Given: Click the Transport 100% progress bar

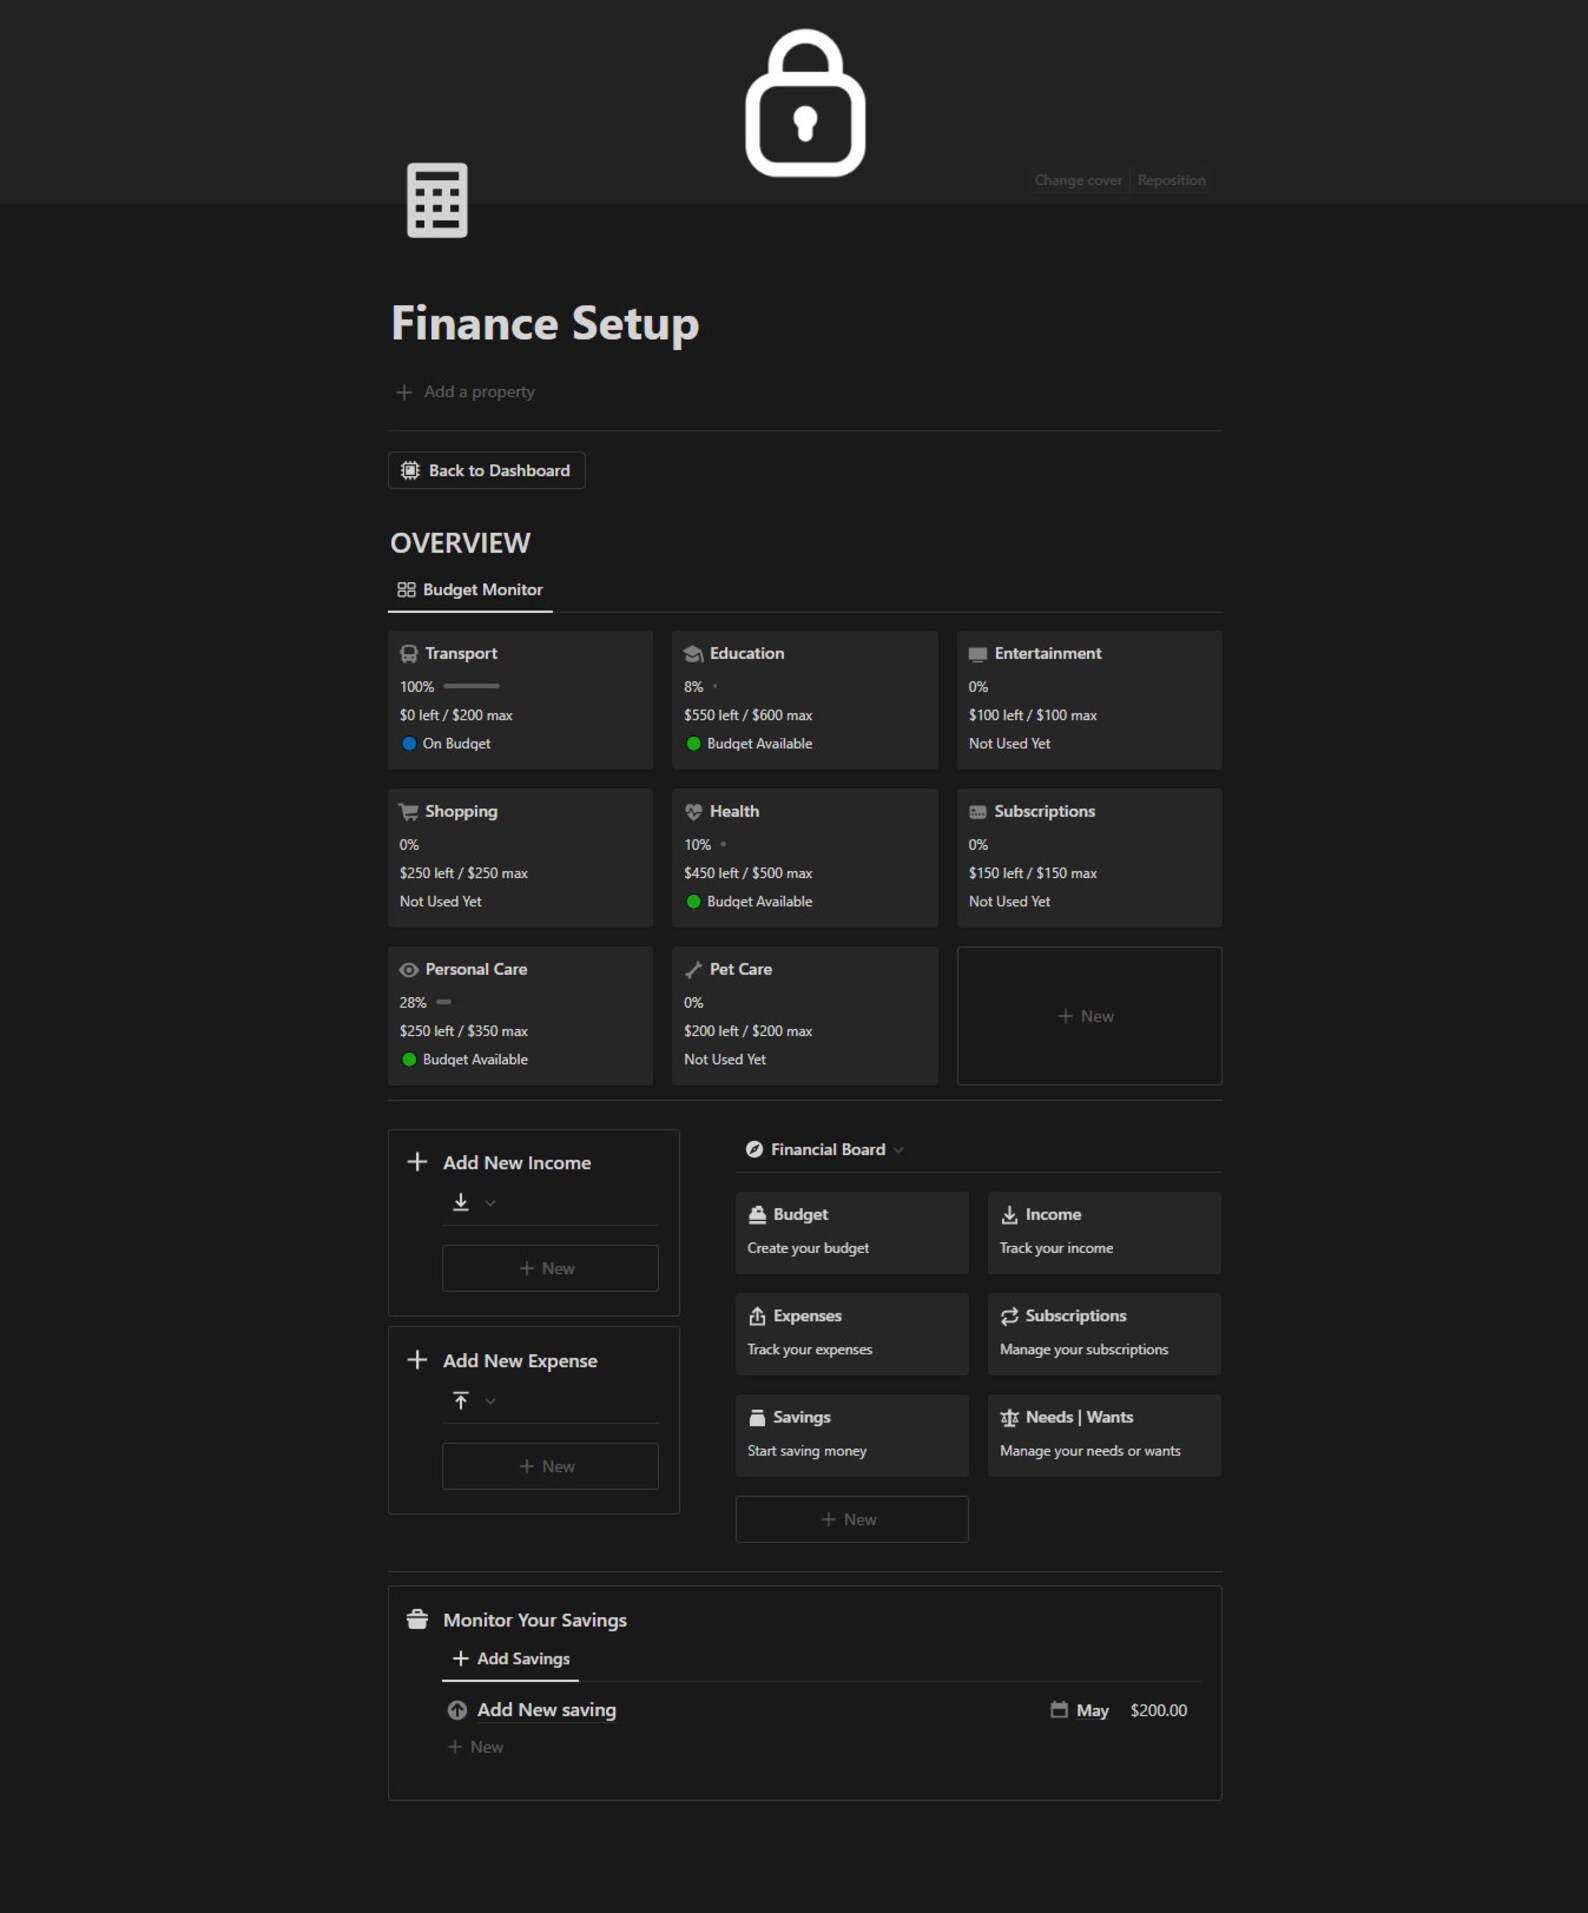Looking at the screenshot, I should pyautogui.click(x=471, y=687).
